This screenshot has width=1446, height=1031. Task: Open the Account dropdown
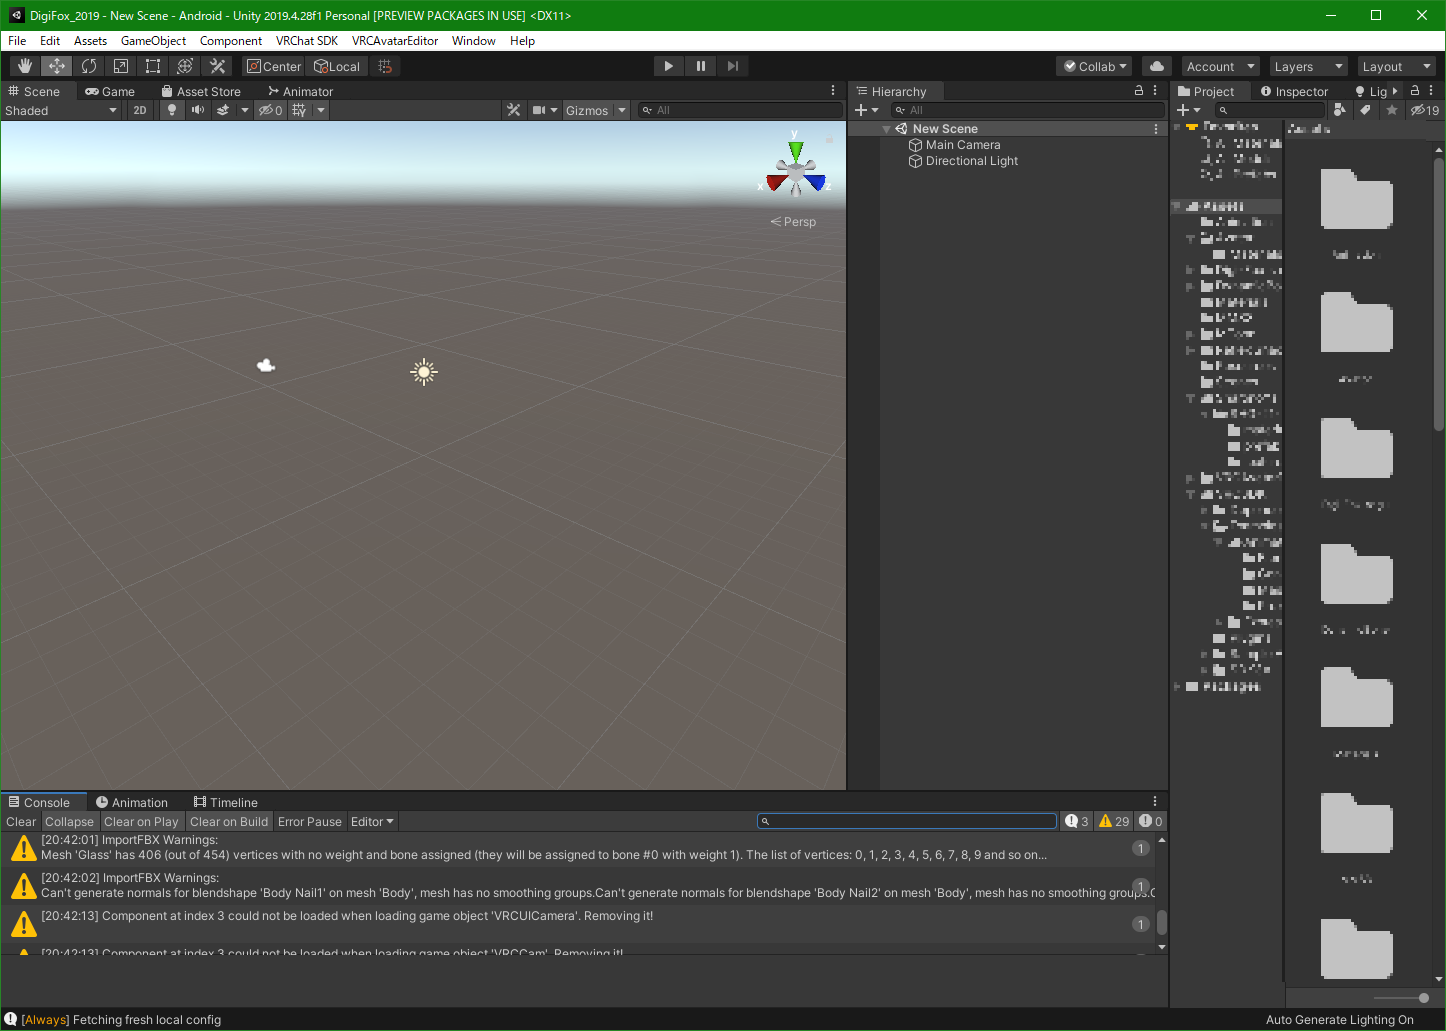(x=1221, y=66)
